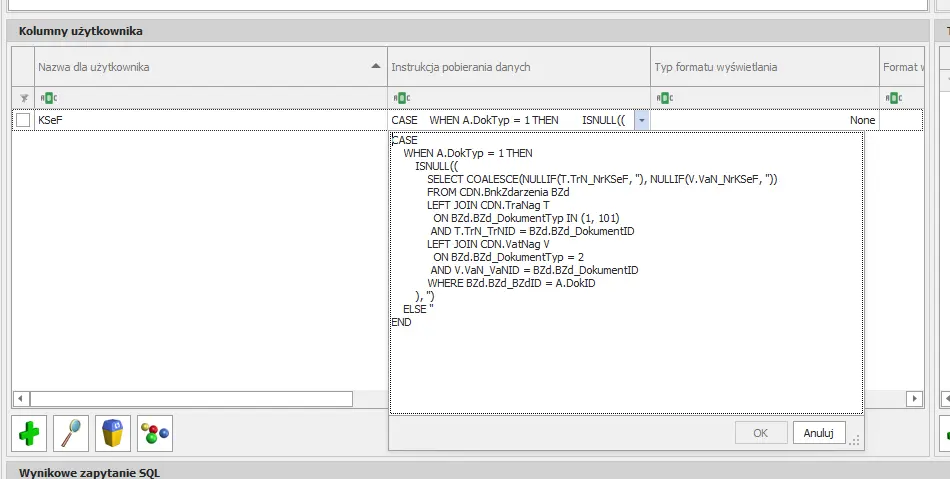Collapse the SQL instruction dropdown arrow

coord(642,121)
